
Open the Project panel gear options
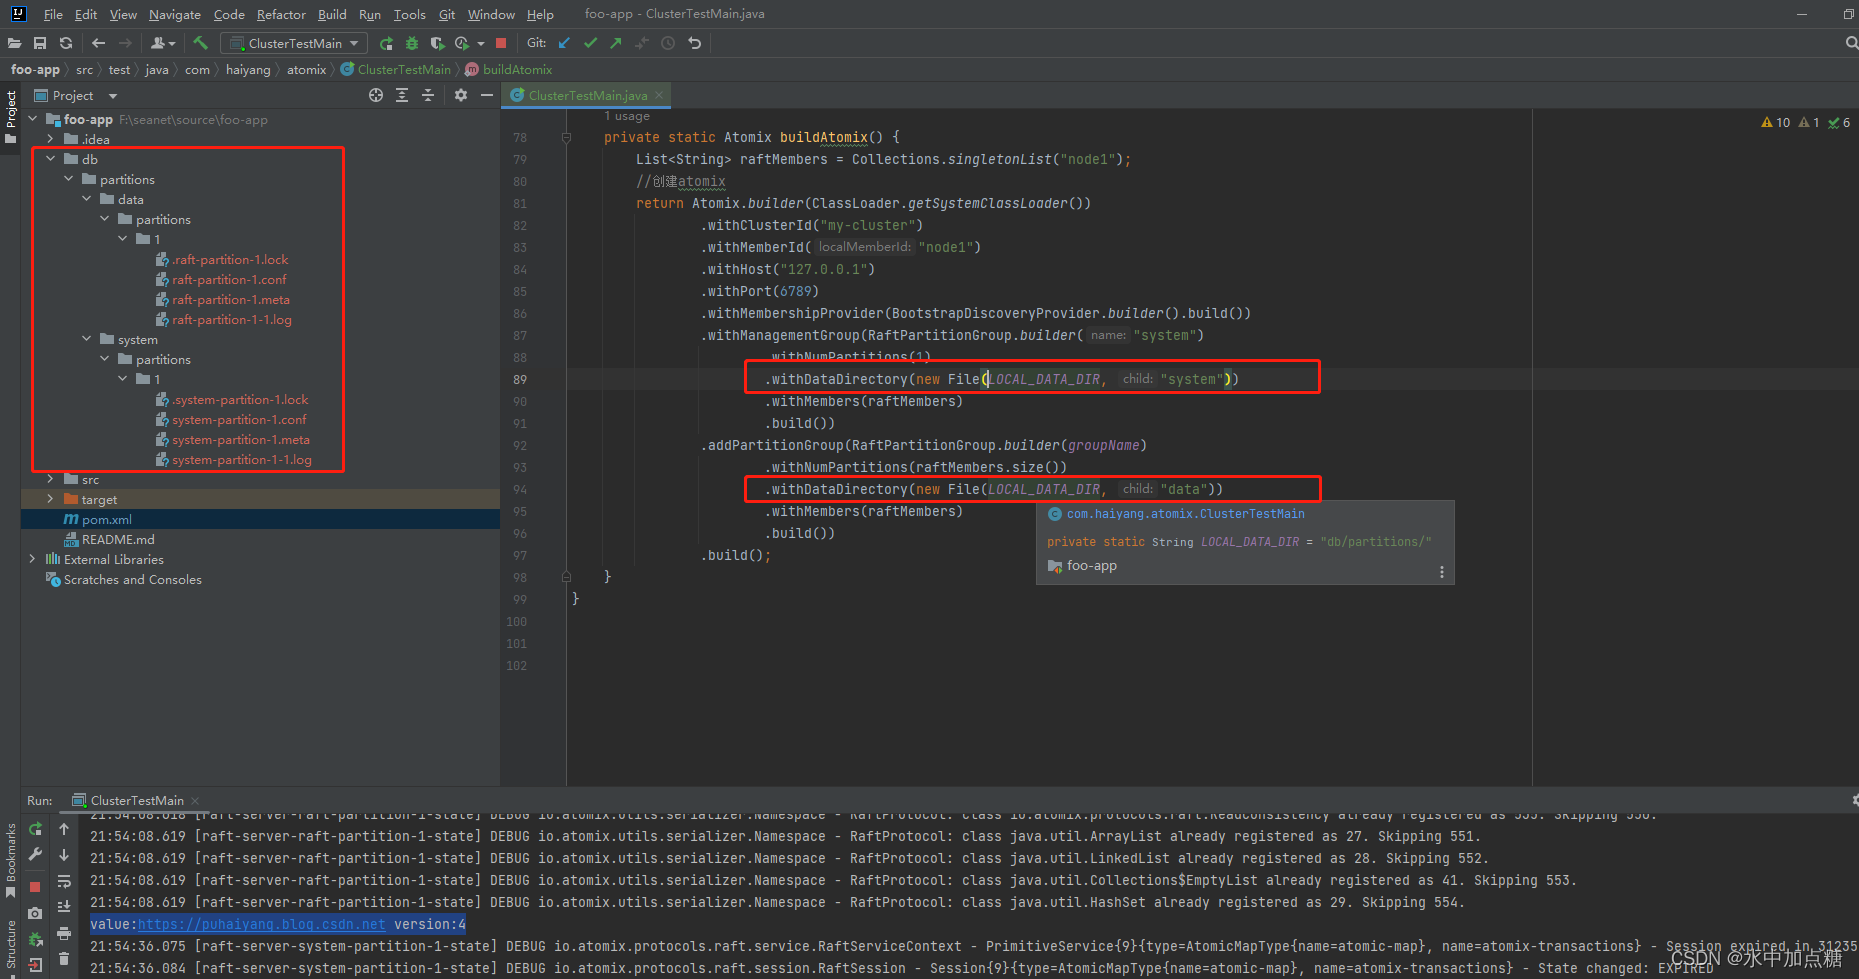coord(461,95)
